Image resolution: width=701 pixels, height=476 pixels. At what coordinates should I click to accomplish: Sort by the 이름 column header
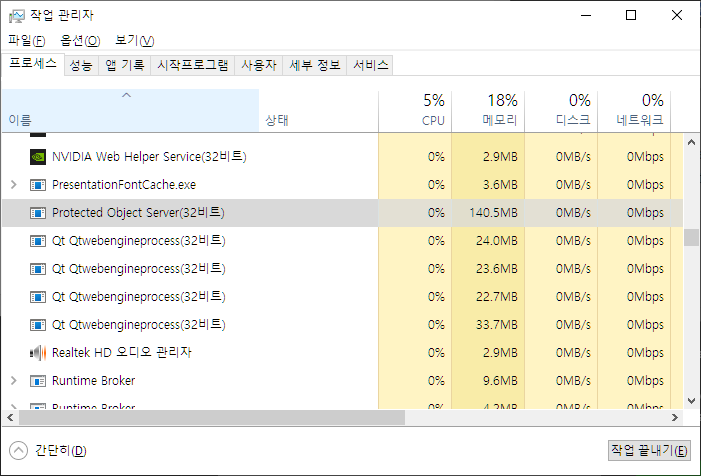tap(130, 110)
